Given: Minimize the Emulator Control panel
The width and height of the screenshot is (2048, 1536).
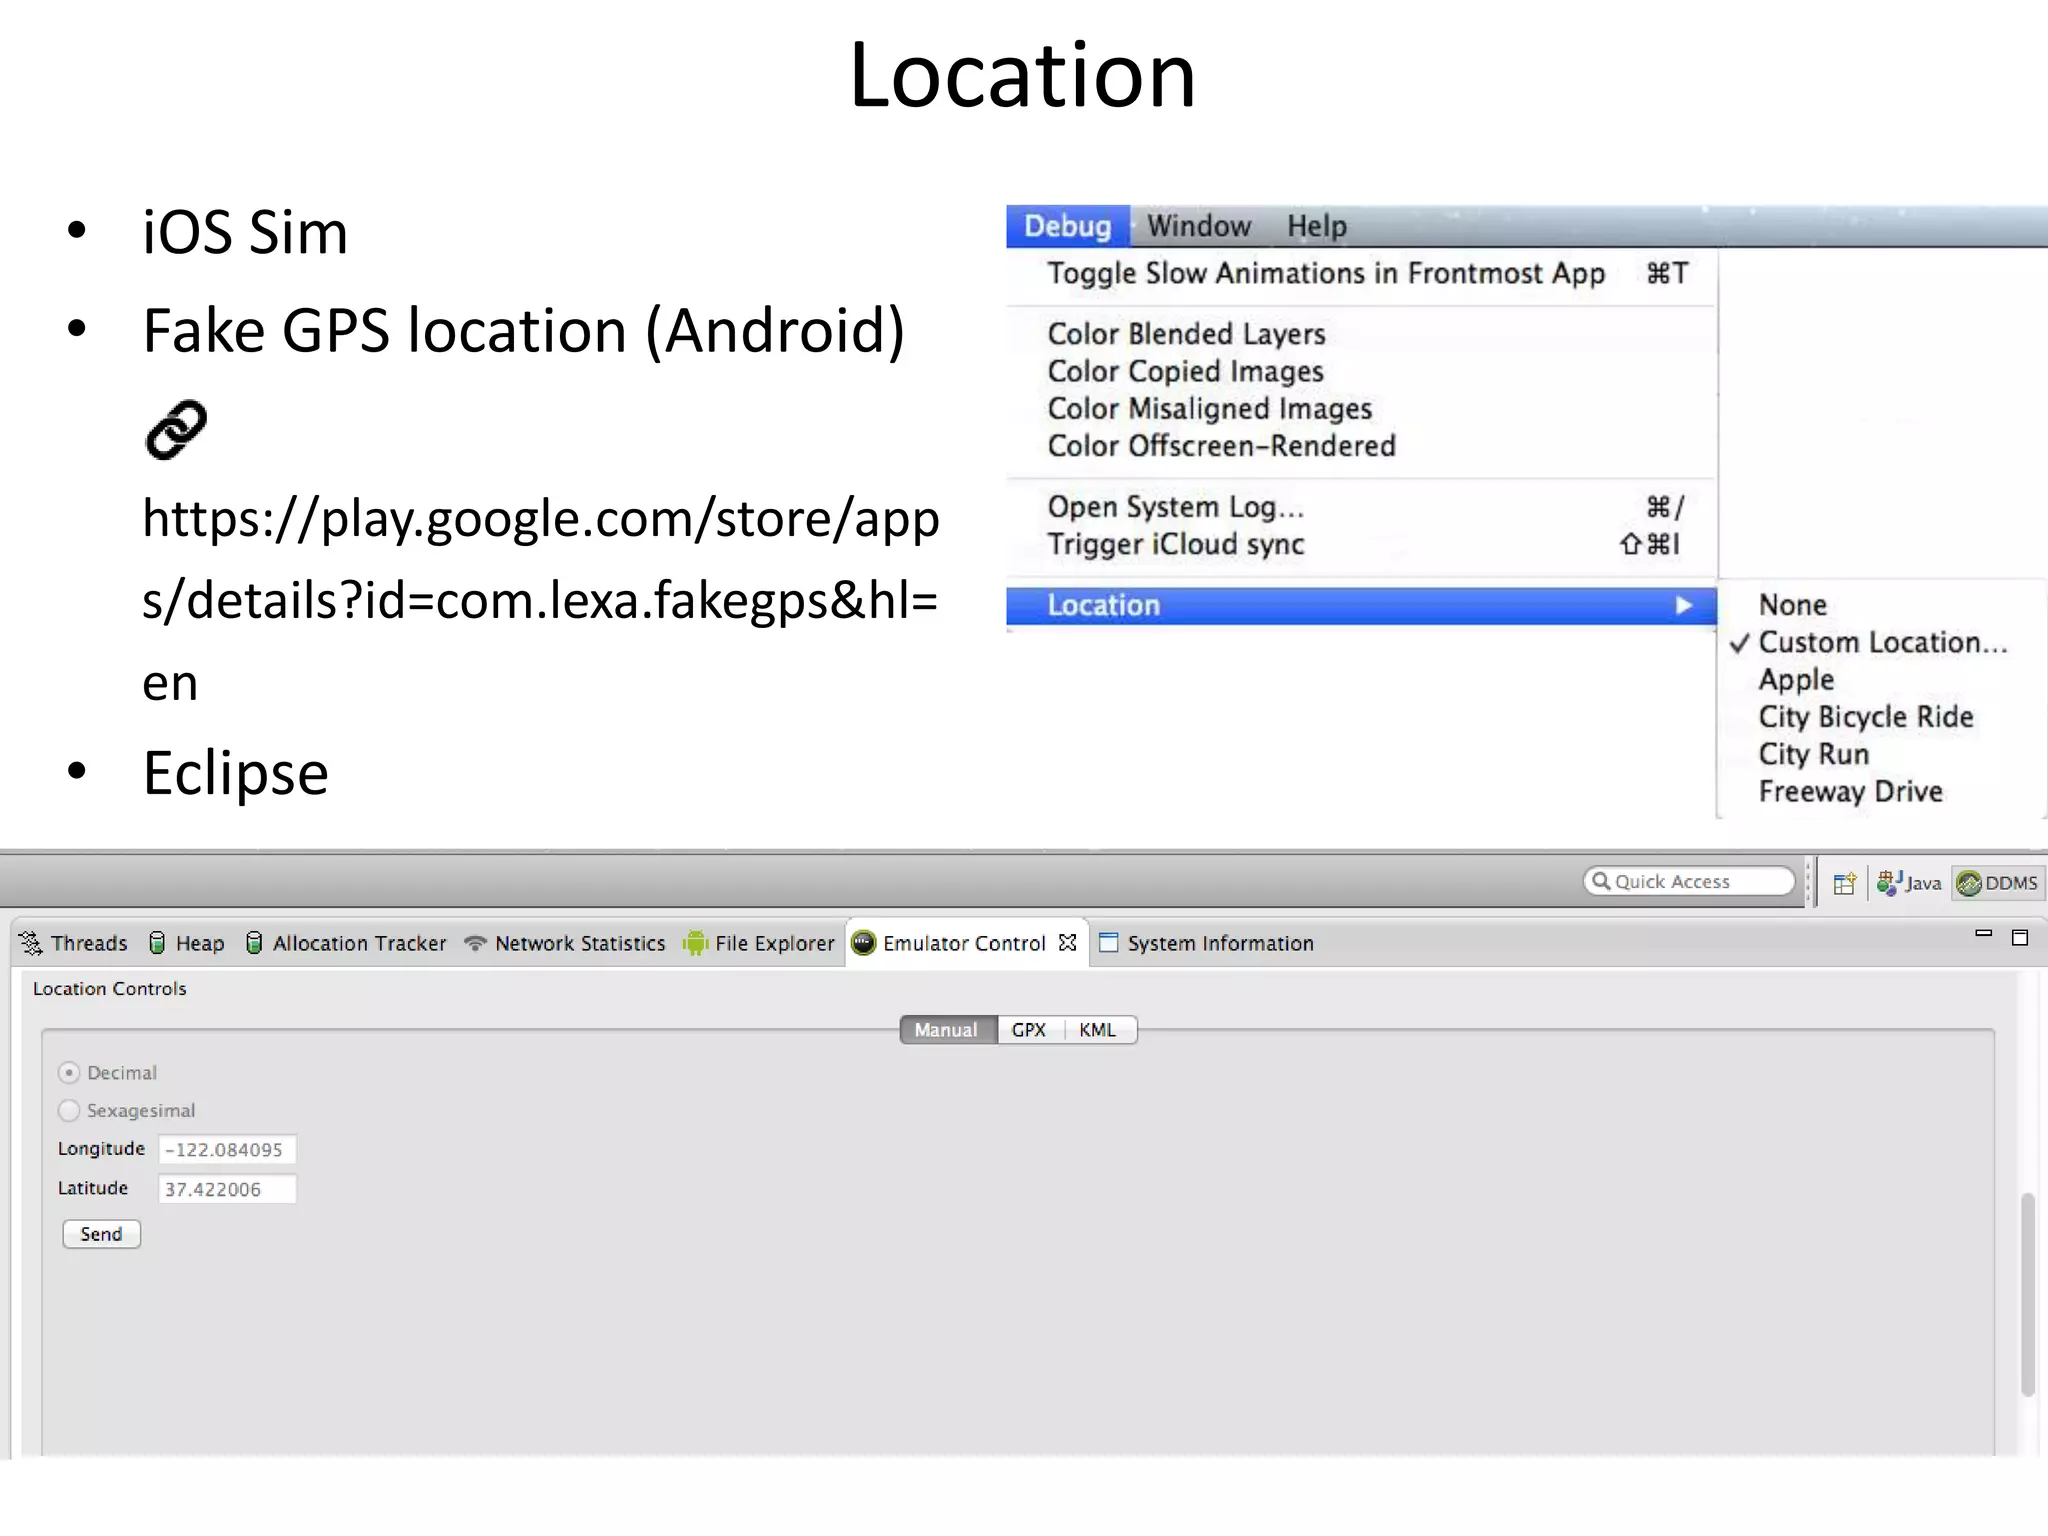Looking at the screenshot, I should point(1983,934).
